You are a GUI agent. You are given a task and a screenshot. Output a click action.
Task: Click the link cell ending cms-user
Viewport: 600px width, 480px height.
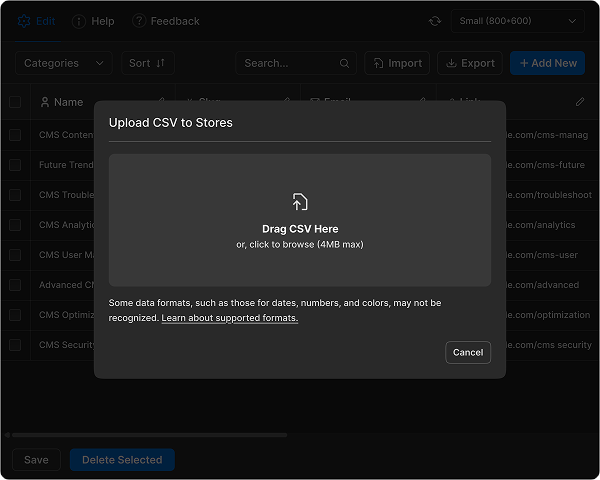tap(541, 255)
